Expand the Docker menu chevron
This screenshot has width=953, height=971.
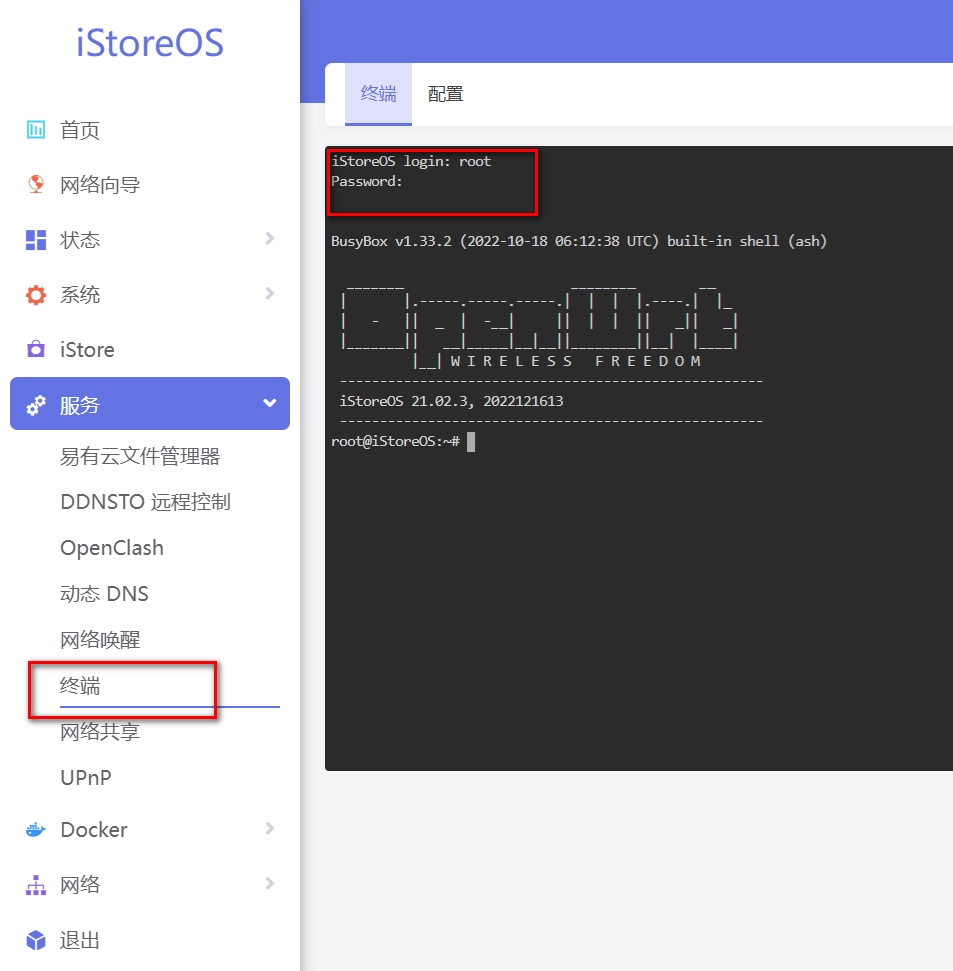click(269, 829)
